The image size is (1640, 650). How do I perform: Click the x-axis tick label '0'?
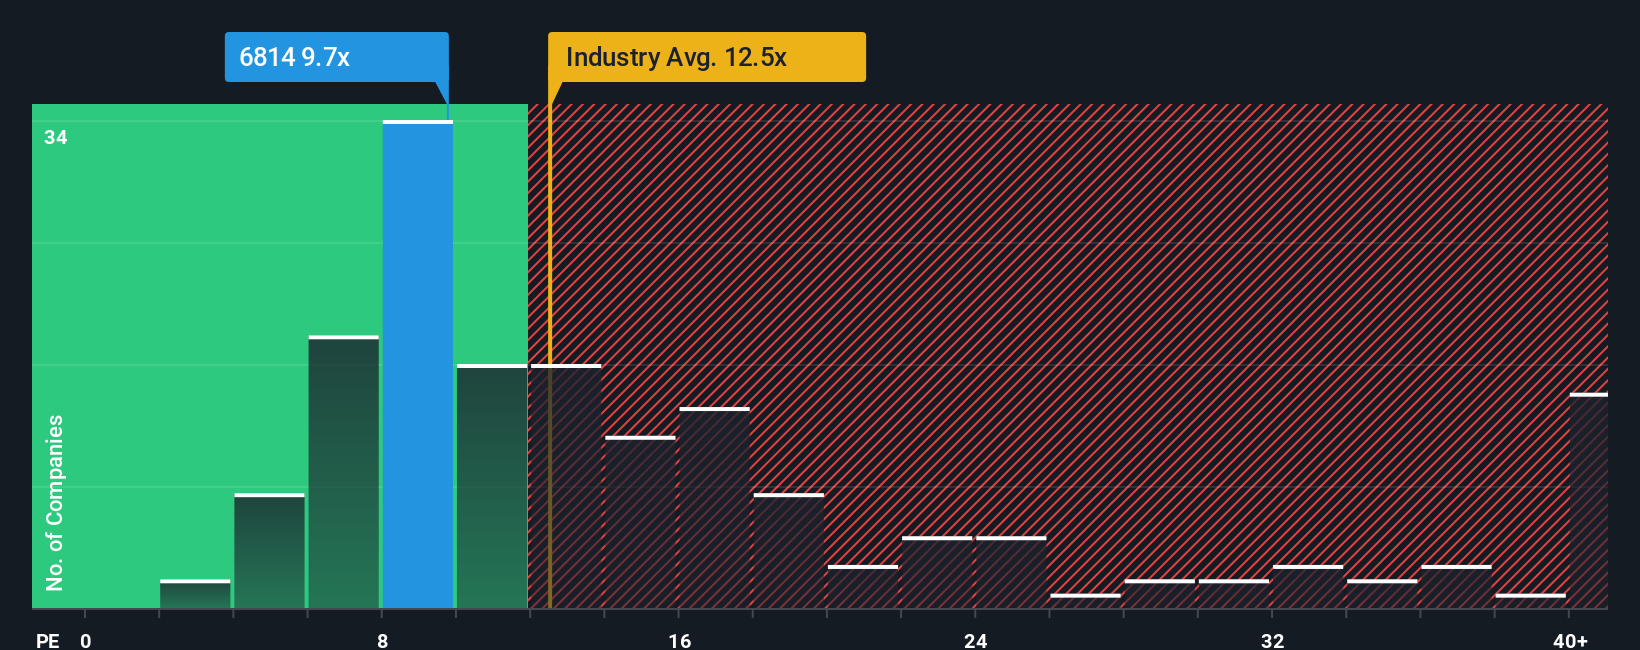[86, 640]
